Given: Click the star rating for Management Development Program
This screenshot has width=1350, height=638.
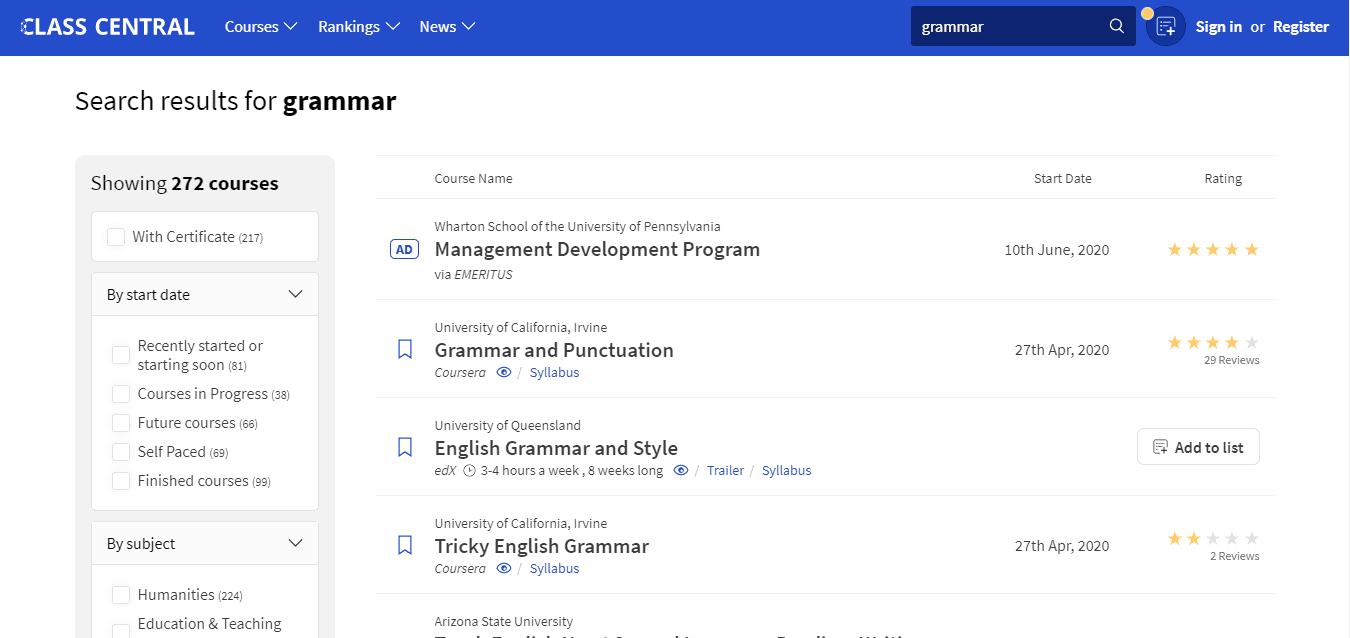Looking at the screenshot, I should tap(1213, 250).
